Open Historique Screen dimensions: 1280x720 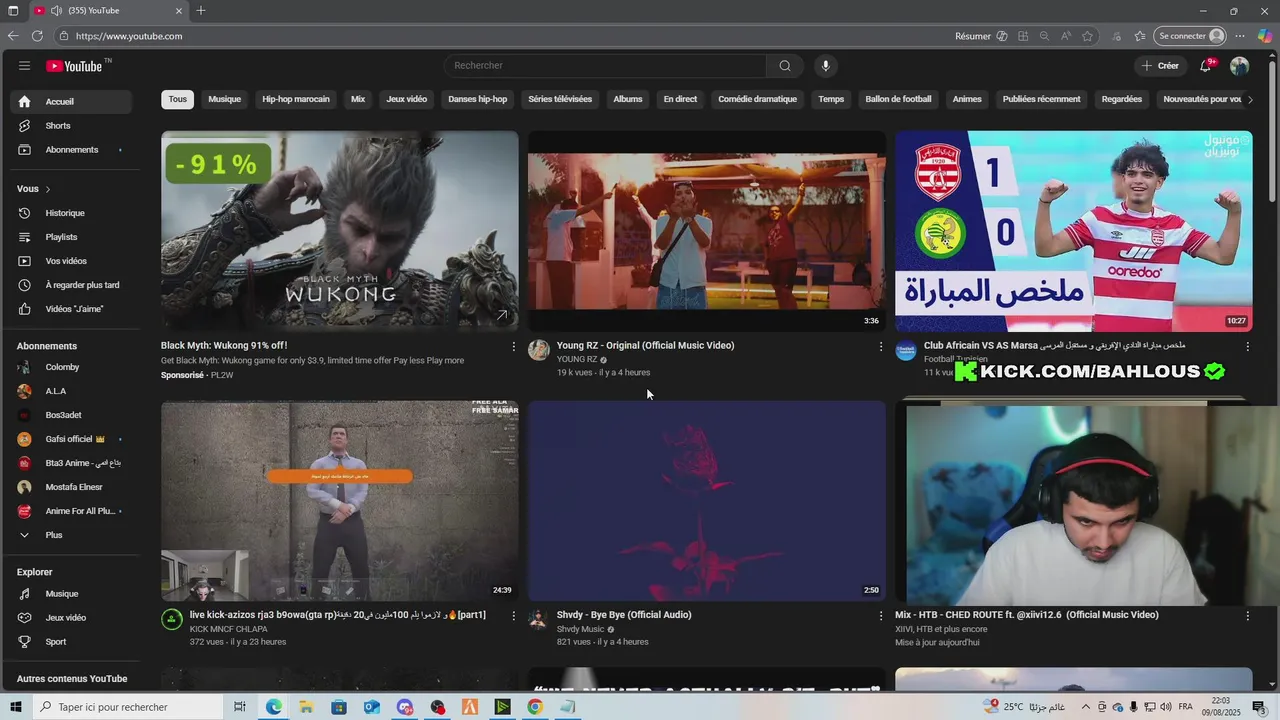(x=71, y=213)
